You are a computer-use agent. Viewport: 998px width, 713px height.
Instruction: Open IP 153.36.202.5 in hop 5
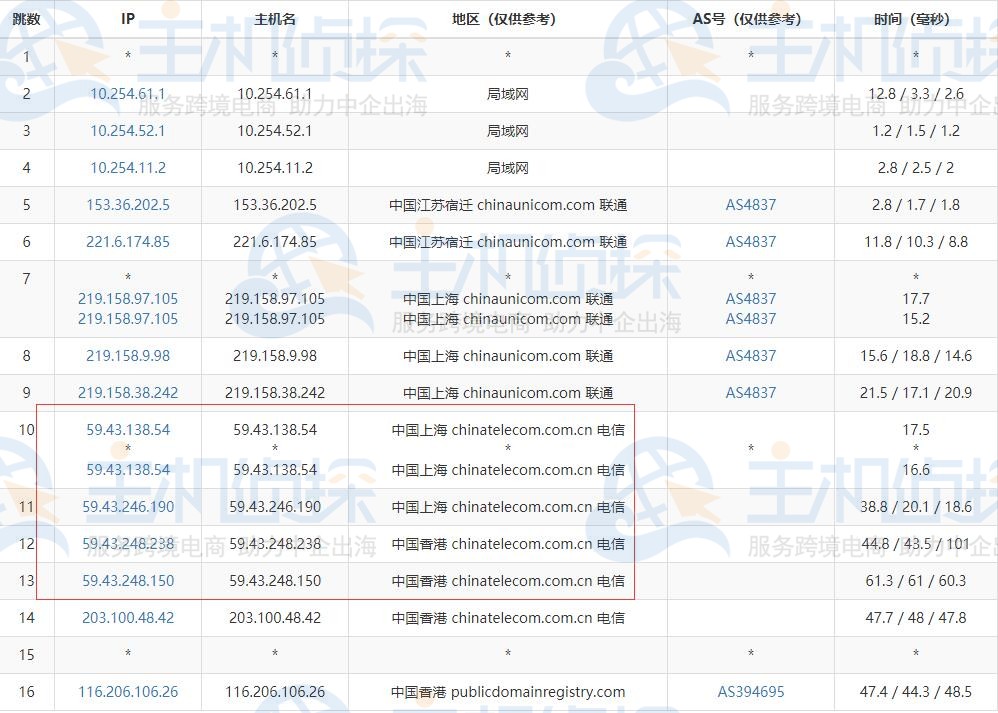(x=127, y=205)
